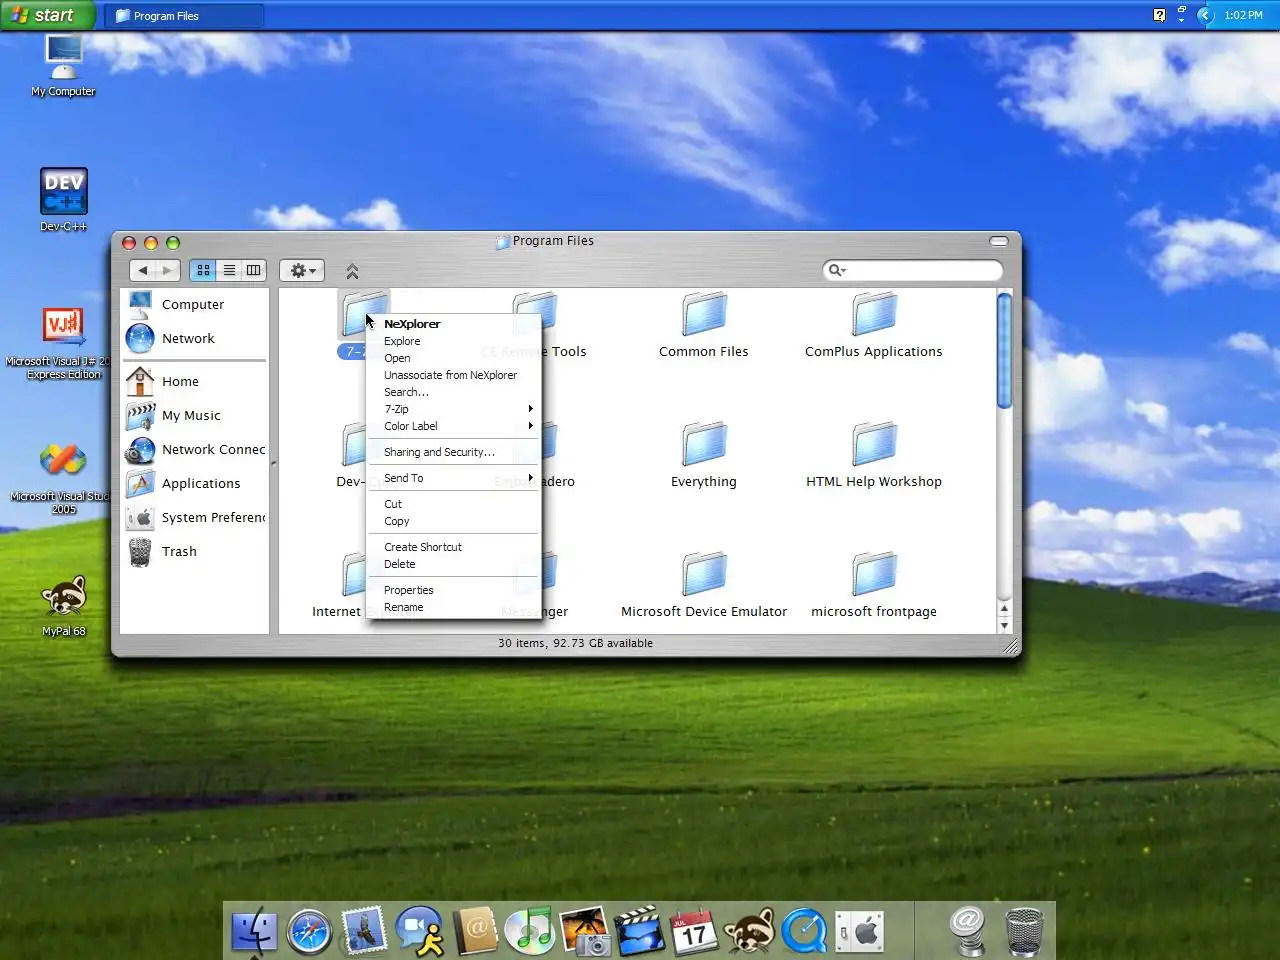Screen dimensions: 1280x960
Task: Select the HTML Help Workshop folder
Action: pos(874,456)
